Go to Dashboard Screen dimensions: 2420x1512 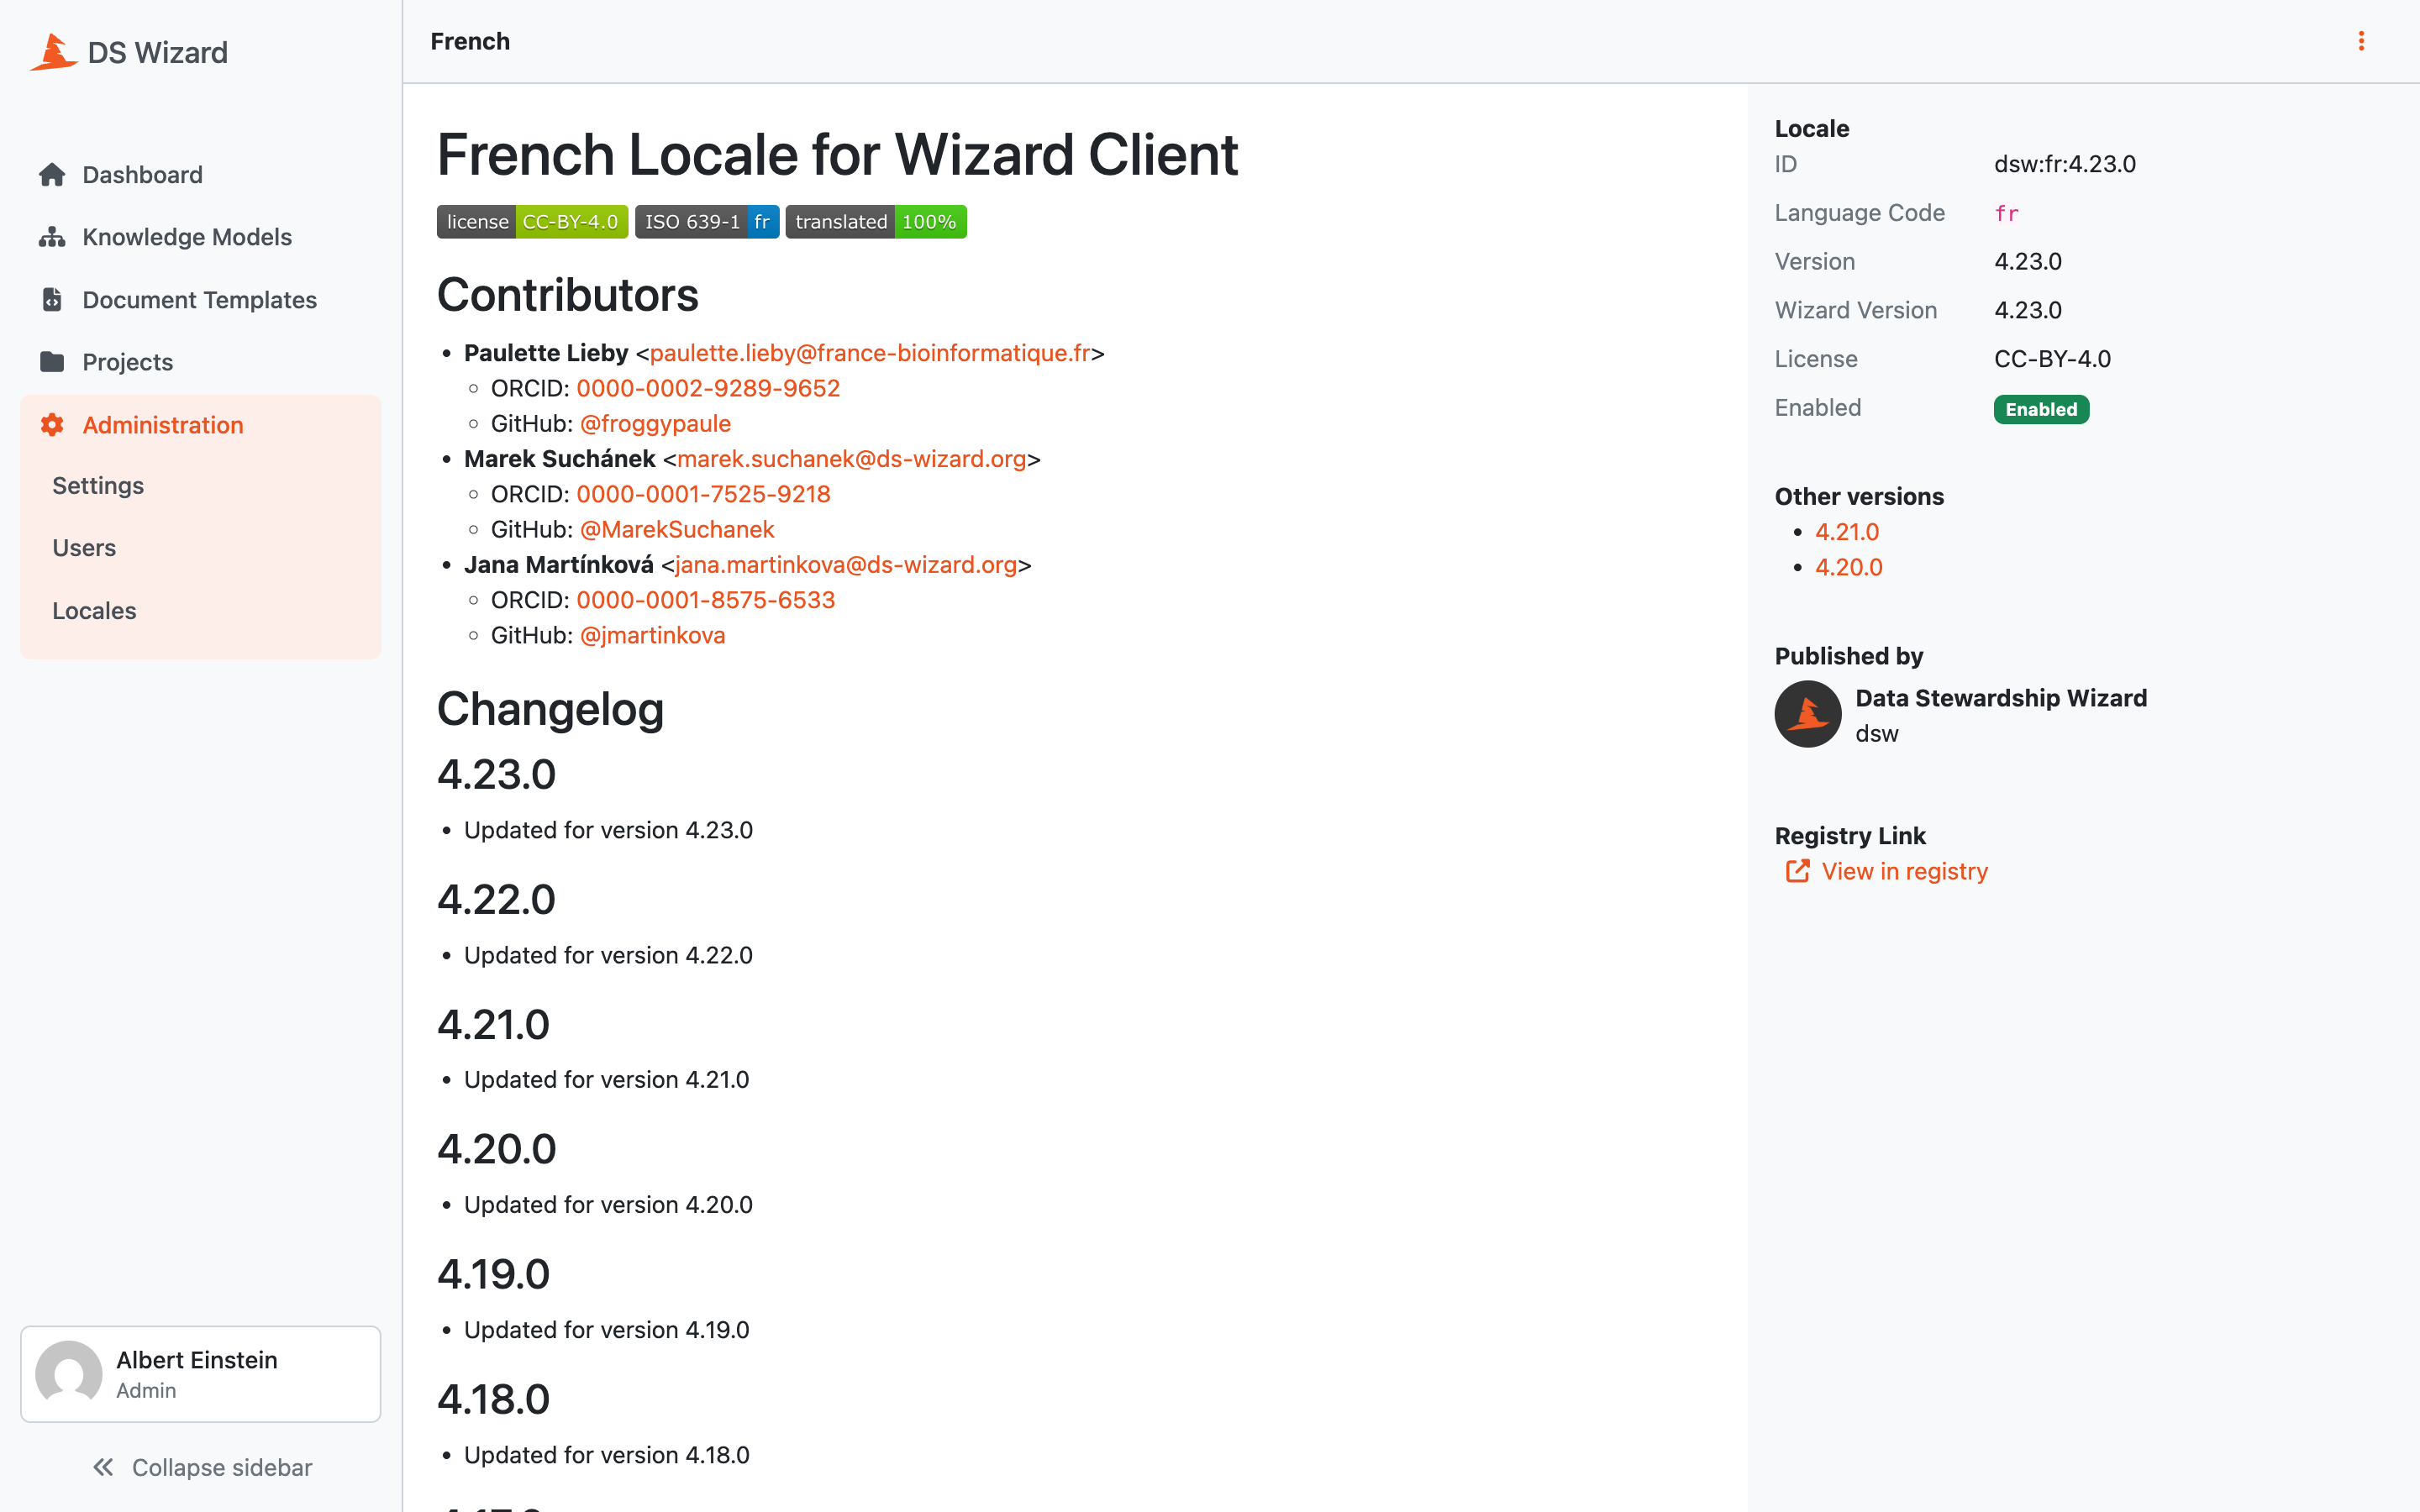point(200,175)
